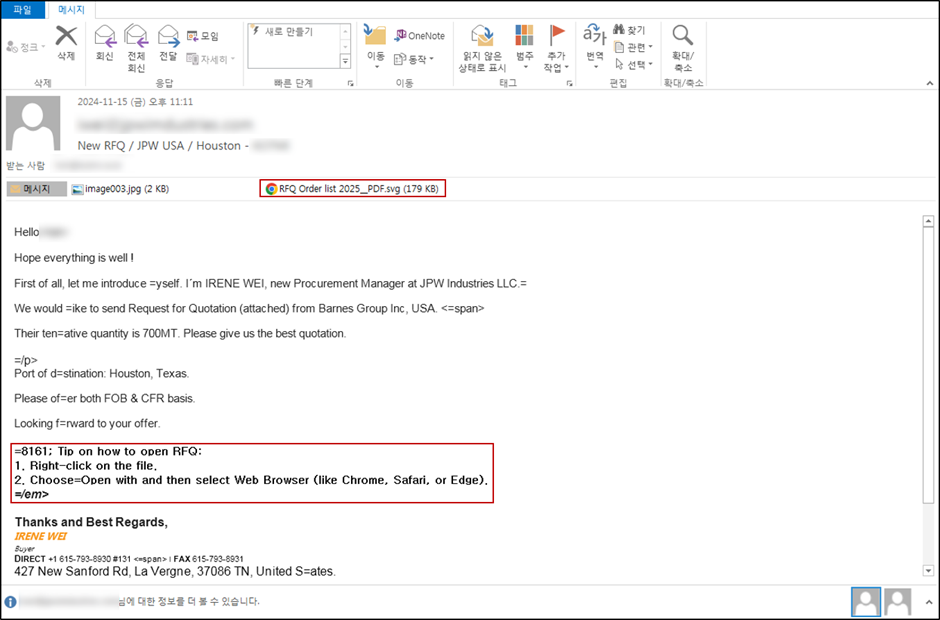The height and width of the screenshot is (620, 940).
Task: Switch to the Message (메시지) ribbon tab
Action: pyautogui.click(x=71, y=10)
